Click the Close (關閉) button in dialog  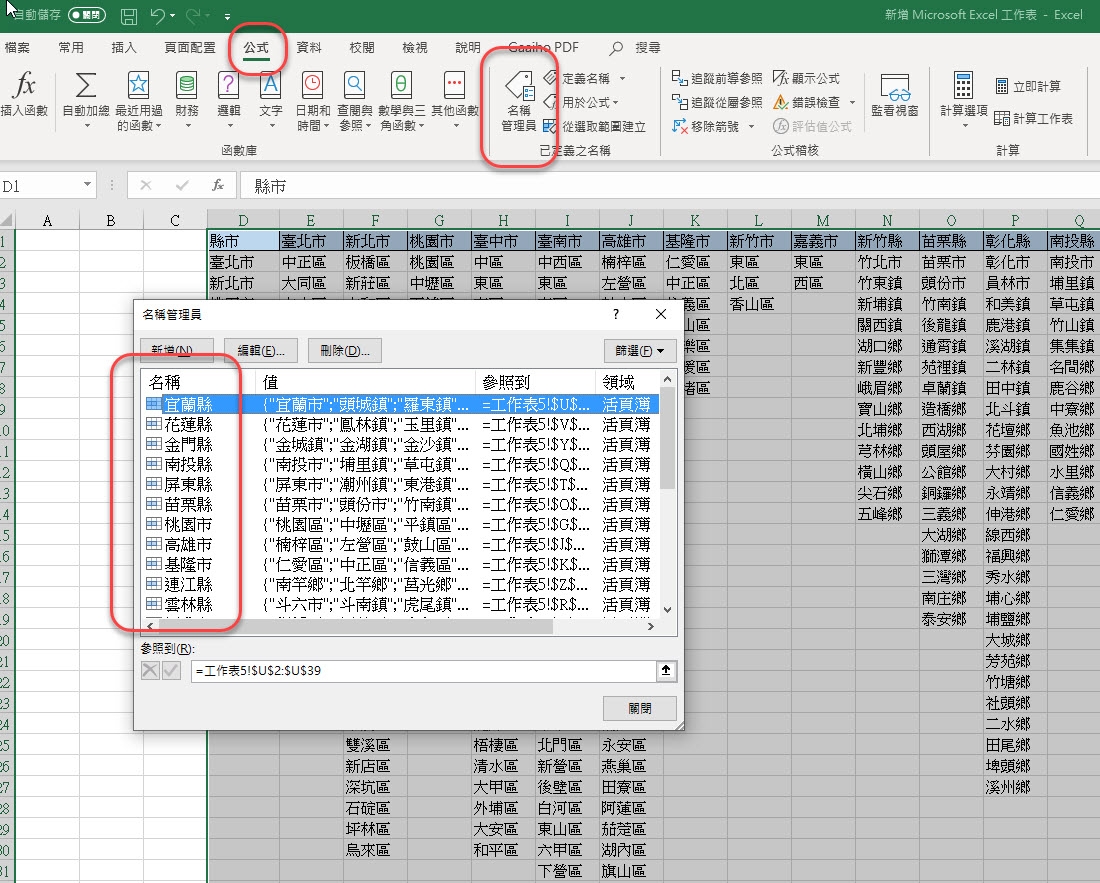[640, 708]
